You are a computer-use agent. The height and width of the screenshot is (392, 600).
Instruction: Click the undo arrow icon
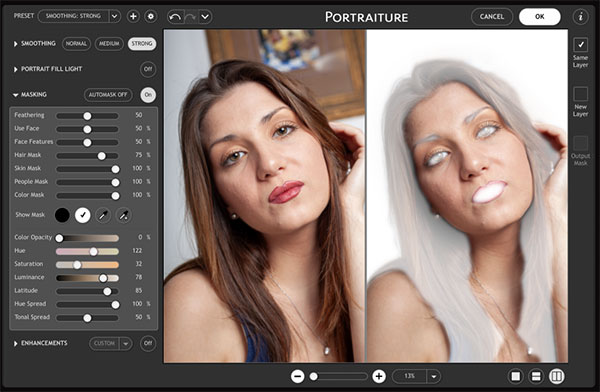pos(176,17)
